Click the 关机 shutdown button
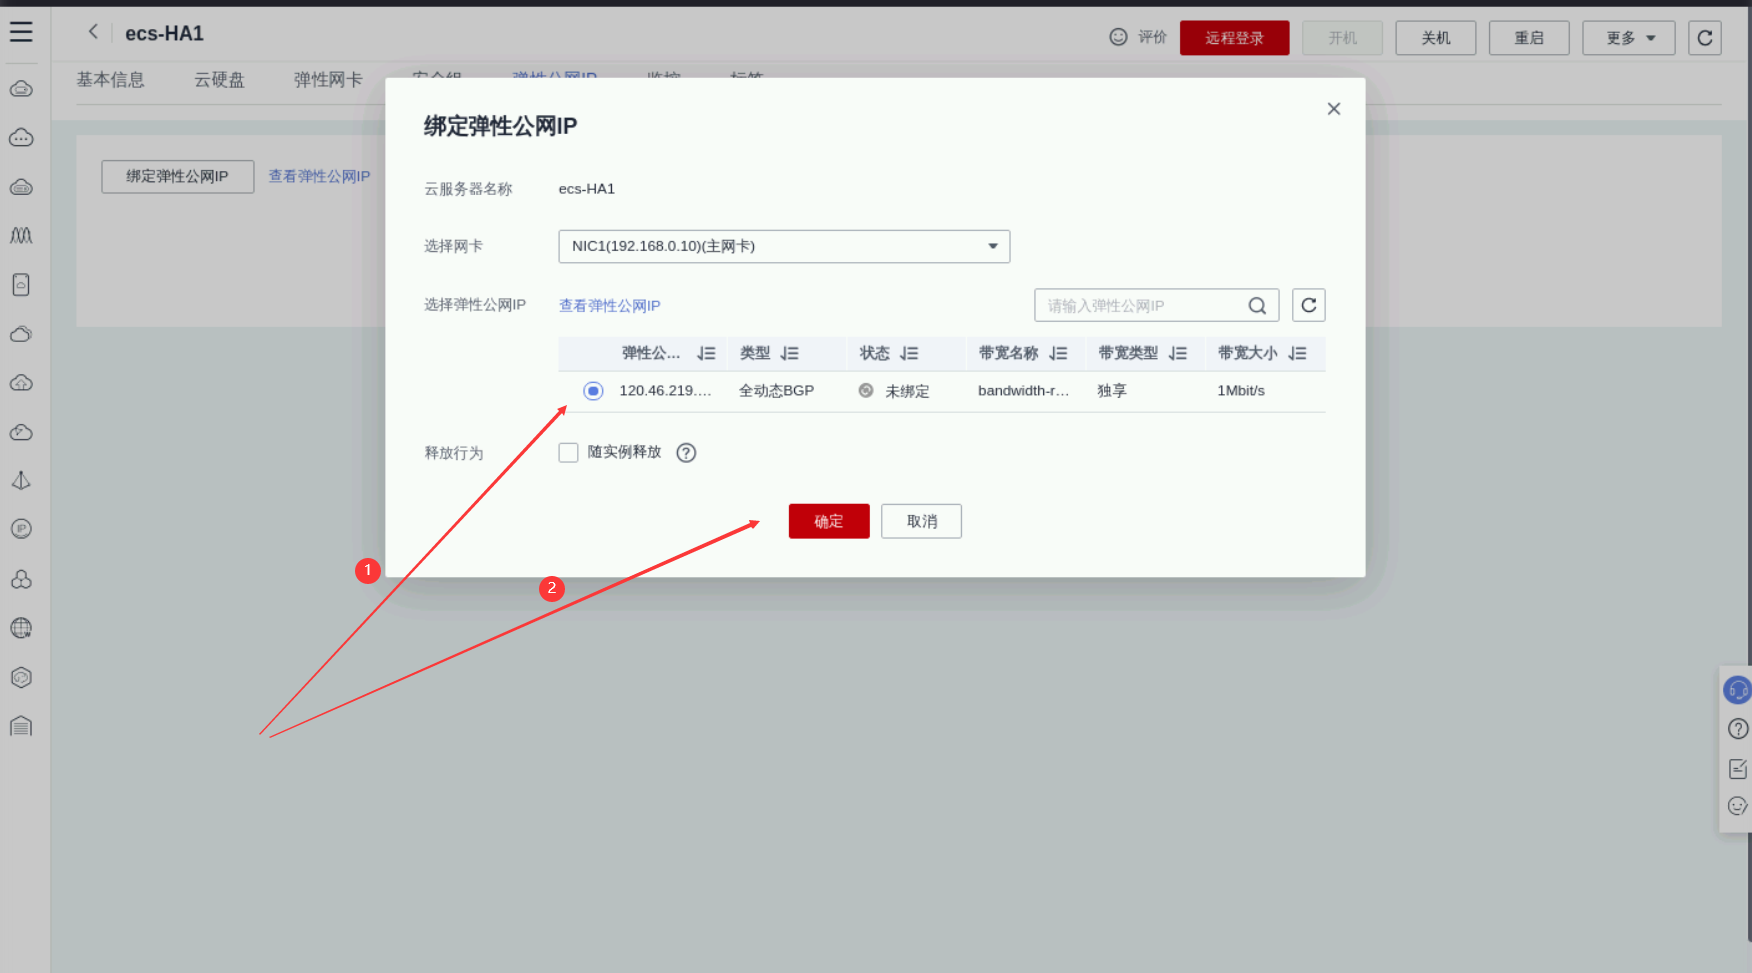Image resolution: width=1752 pixels, height=973 pixels. (x=1436, y=38)
